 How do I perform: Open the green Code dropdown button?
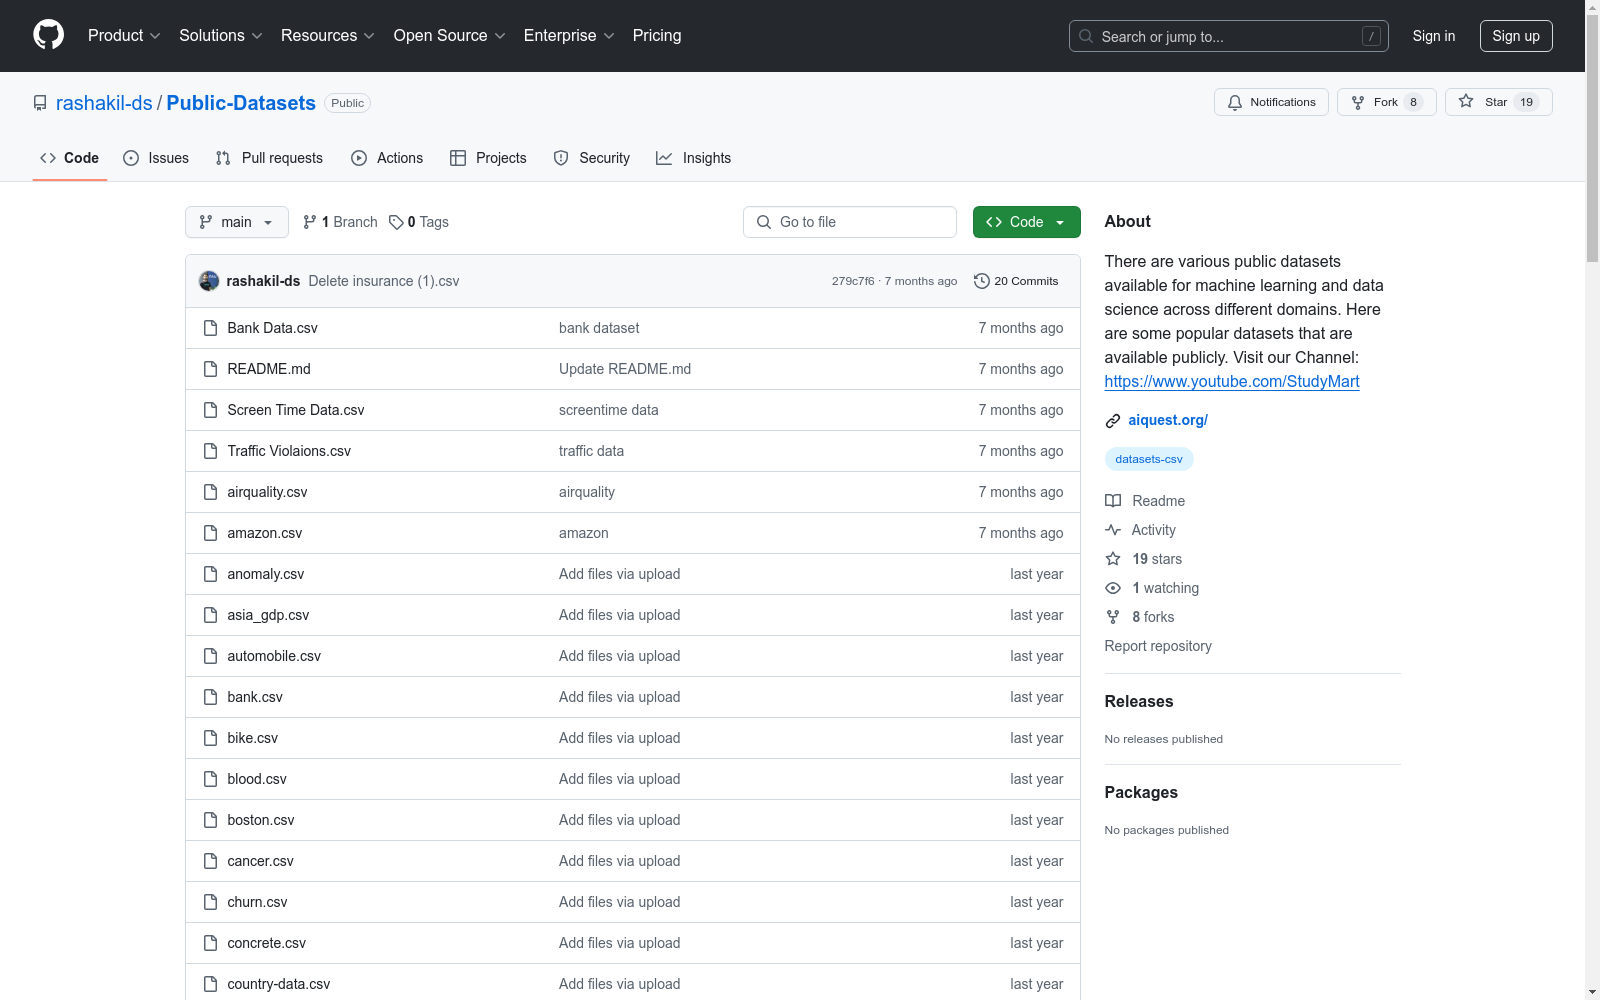coord(1027,222)
